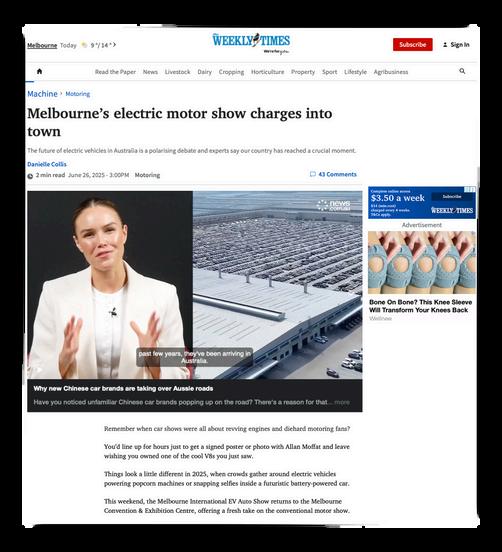The height and width of the screenshot is (552, 502).
Task: Open the Motoring breadcrumb link
Action: (x=78, y=94)
